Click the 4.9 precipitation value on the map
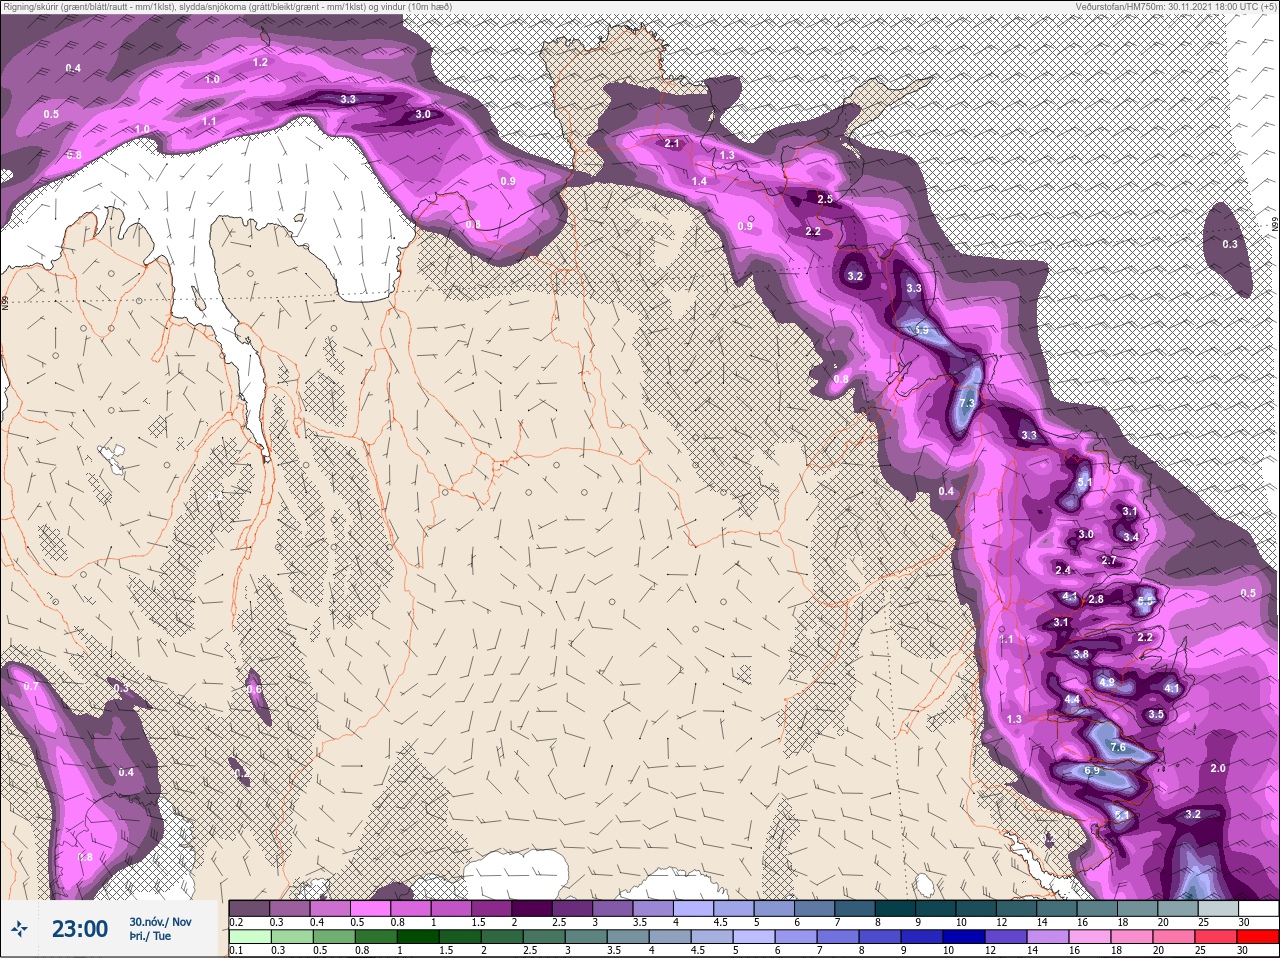The height and width of the screenshot is (958, 1280). click(1106, 682)
